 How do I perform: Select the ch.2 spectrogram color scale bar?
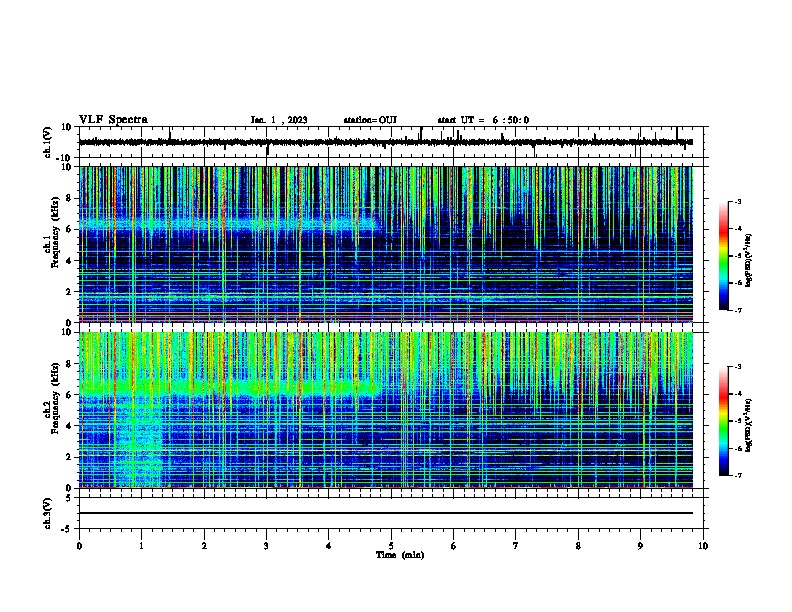[724, 421]
